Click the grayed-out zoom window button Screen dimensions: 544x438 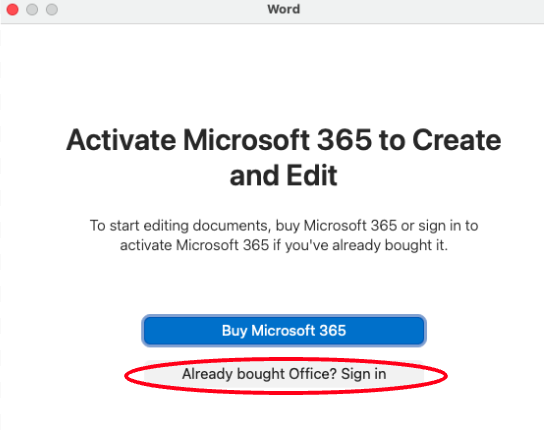(x=52, y=9)
